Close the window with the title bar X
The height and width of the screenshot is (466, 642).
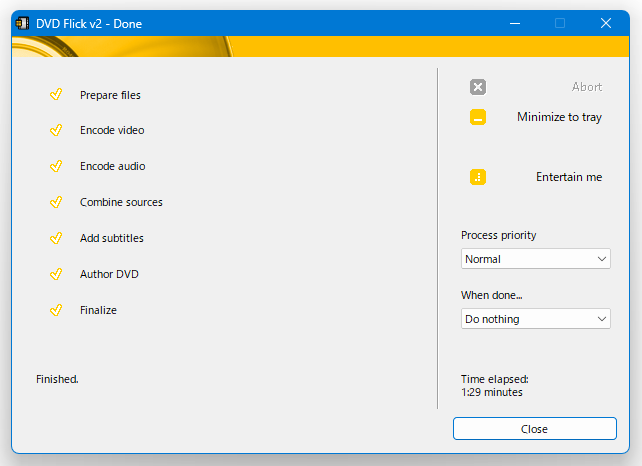[x=606, y=23]
